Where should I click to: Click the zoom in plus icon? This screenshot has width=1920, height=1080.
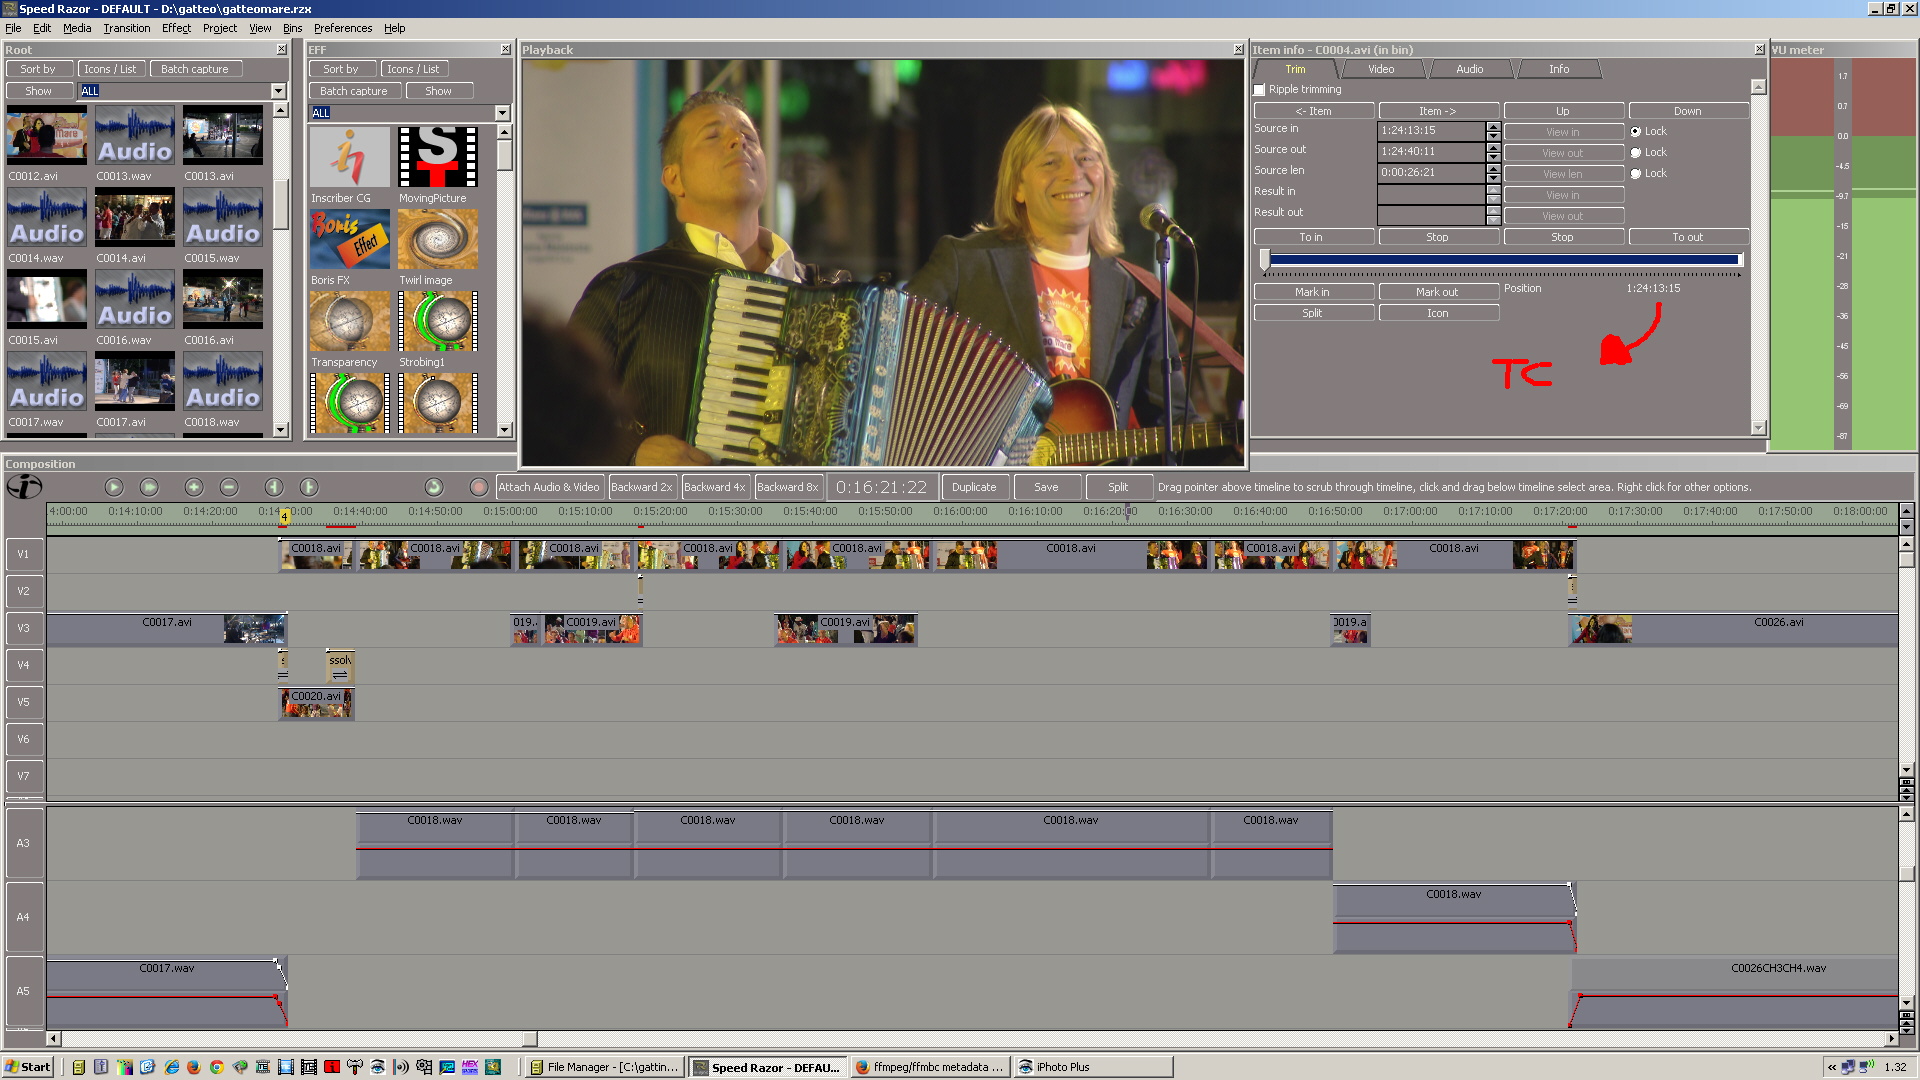pos(194,487)
